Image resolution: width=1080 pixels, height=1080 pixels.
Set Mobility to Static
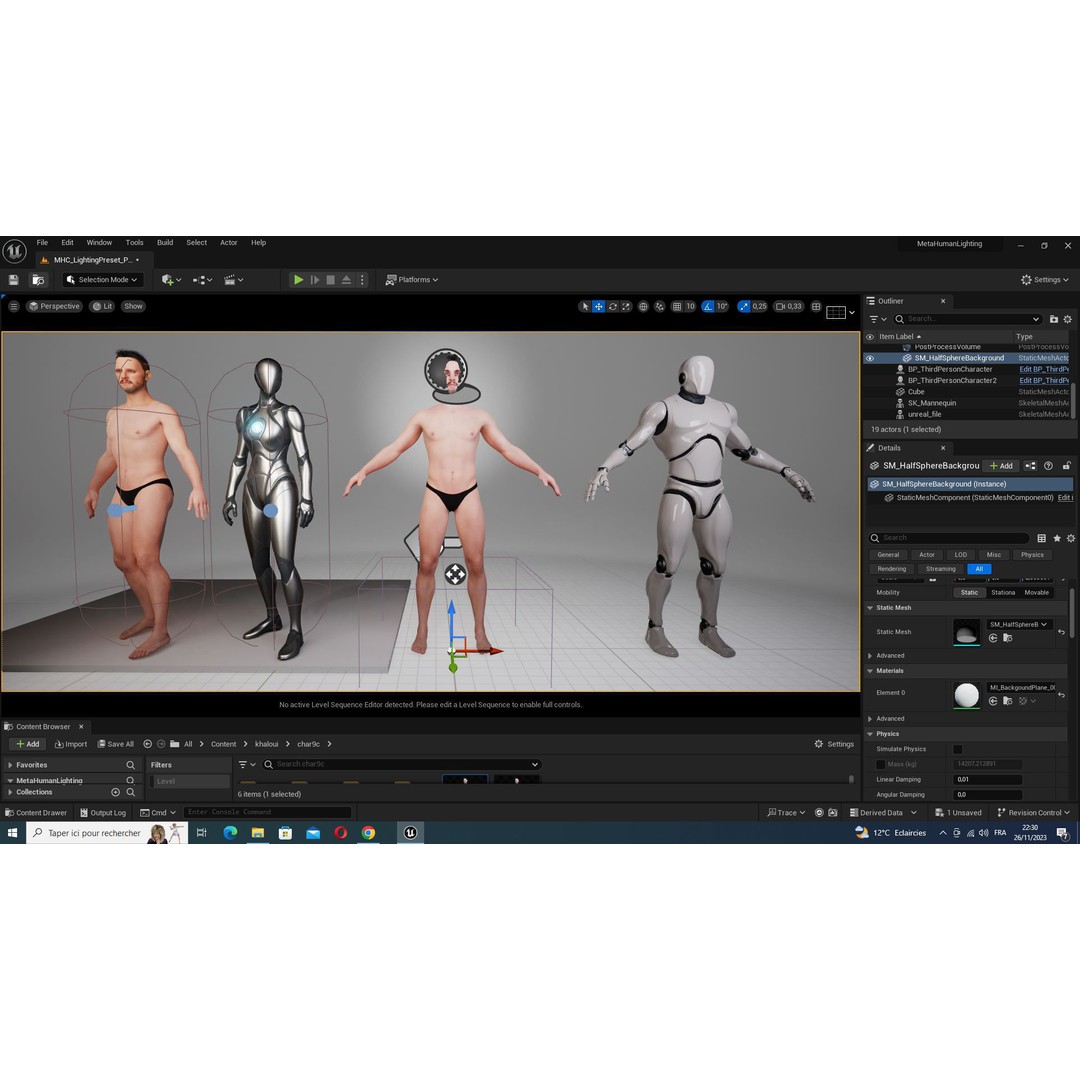coord(970,592)
